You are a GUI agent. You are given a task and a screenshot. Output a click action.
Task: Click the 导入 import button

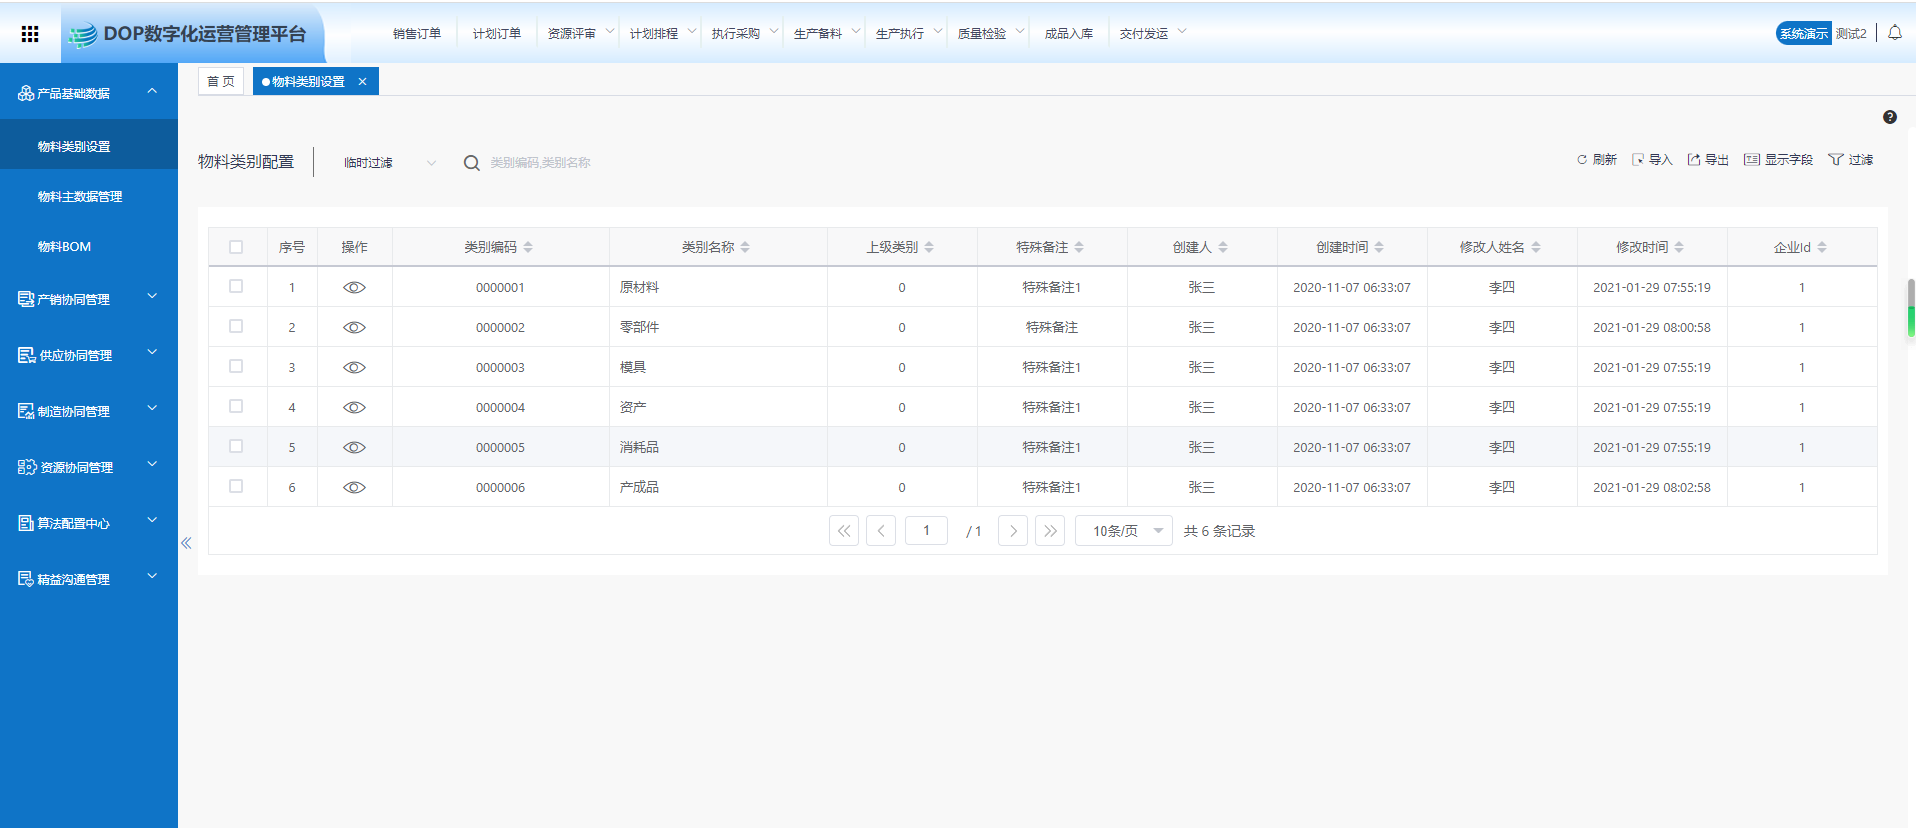pyautogui.click(x=1652, y=160)
